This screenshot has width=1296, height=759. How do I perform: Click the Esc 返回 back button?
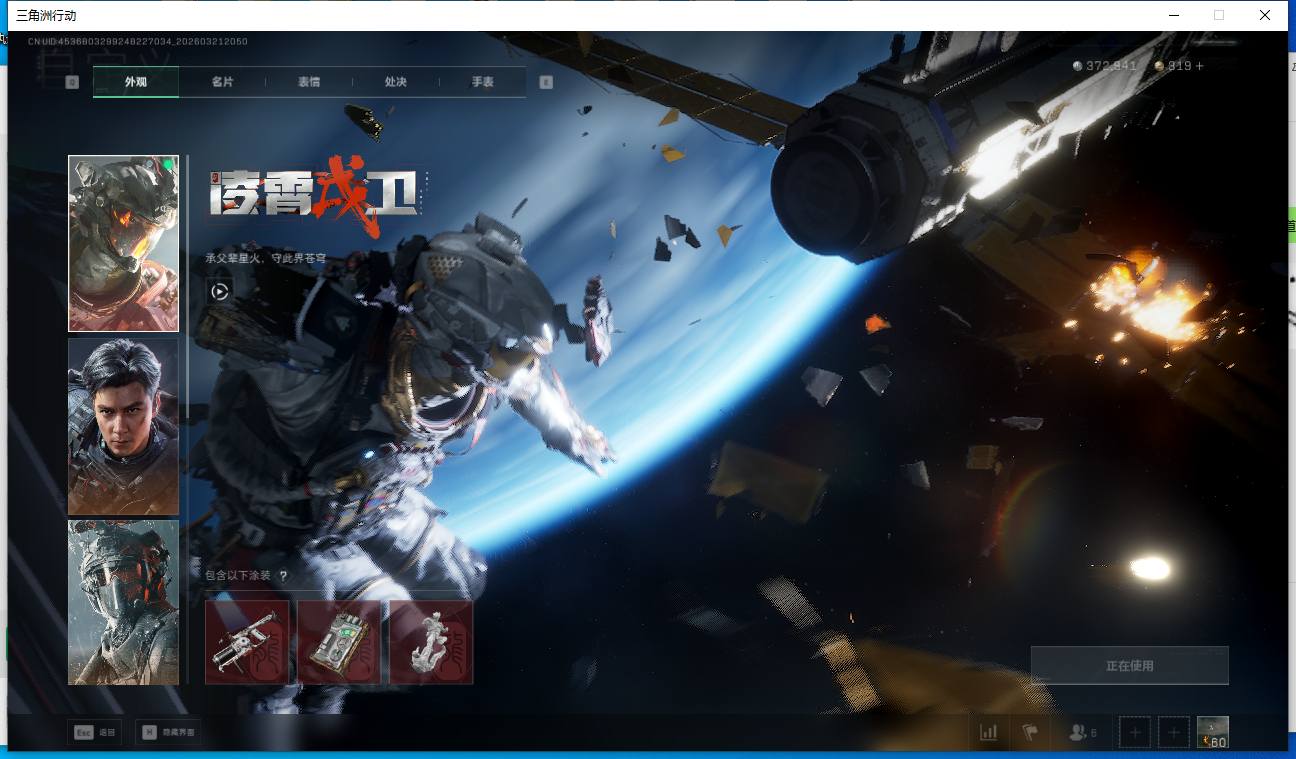click(x=96, y=733)
